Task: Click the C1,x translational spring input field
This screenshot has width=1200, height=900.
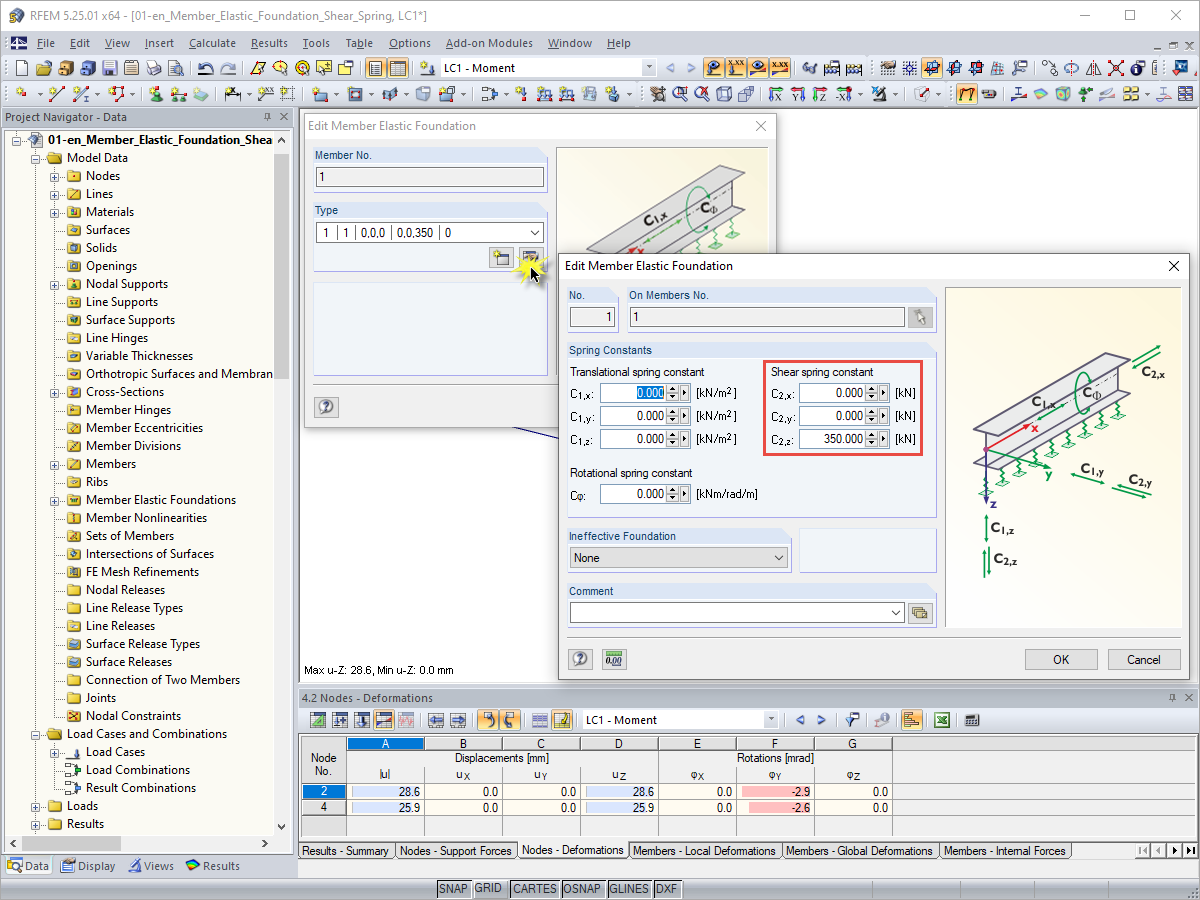Action: (633, 393)
